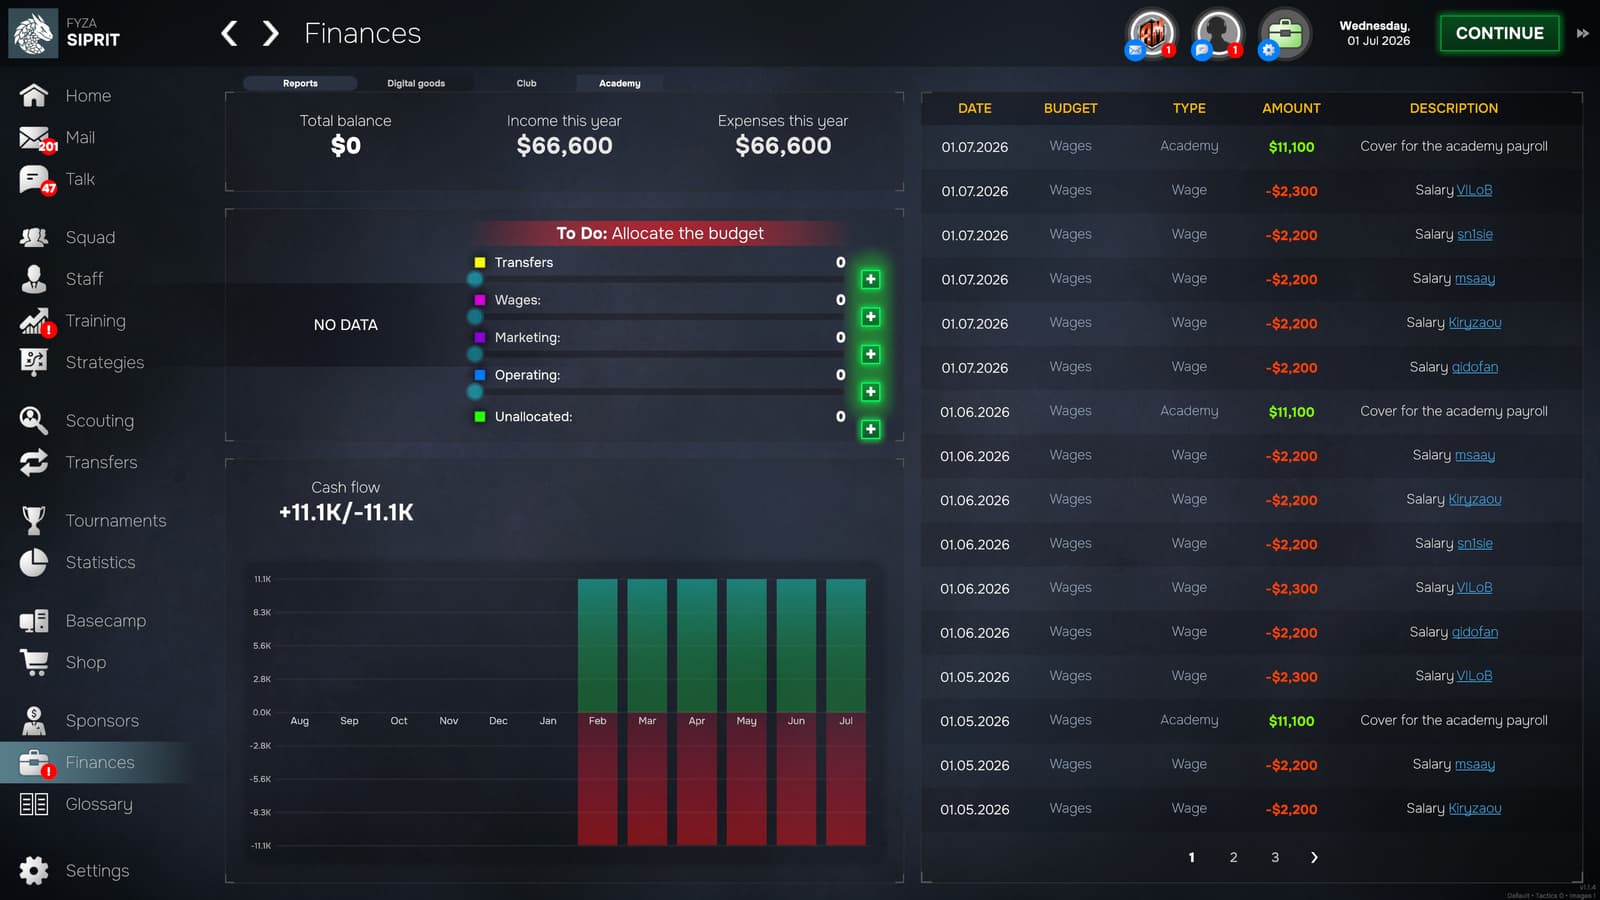The width and height of the screenshot is (1600, 900).
Task: Go forward with the right chevron
Action: (x=270, y=34)
